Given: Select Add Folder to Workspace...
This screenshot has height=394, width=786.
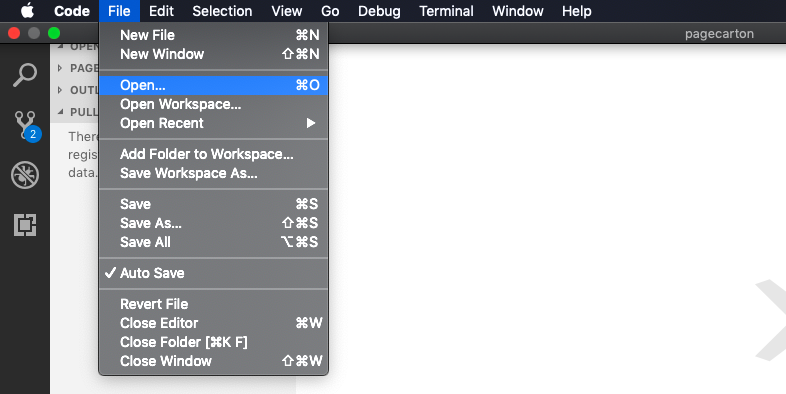Looking at the screenshot, I should pos(214,154).
